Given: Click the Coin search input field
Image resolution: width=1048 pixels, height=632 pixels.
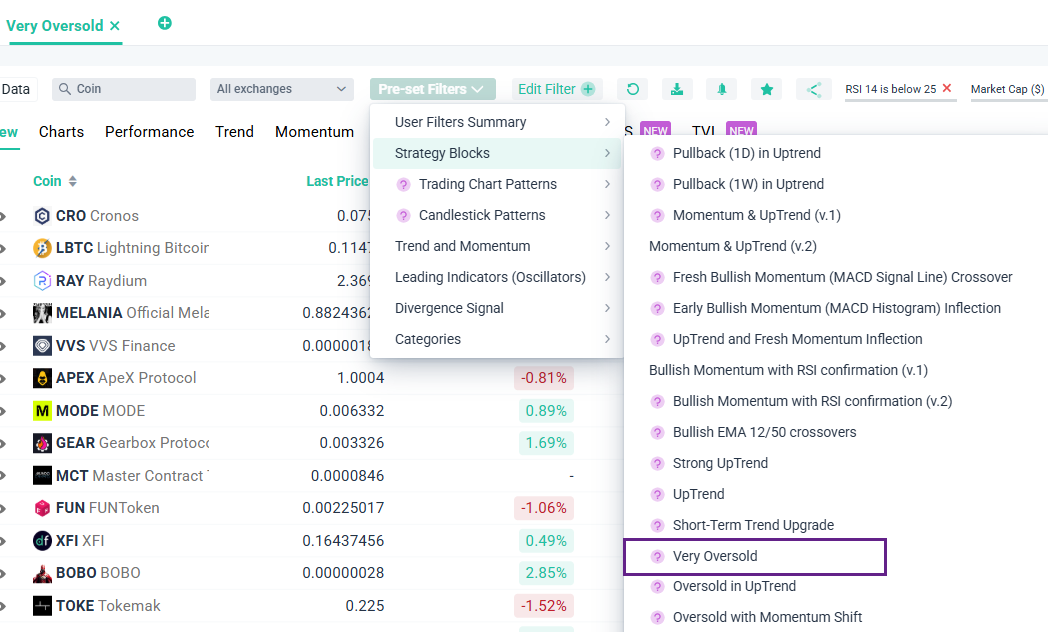Looking at the screenshot, I should (x=131, y=89).
